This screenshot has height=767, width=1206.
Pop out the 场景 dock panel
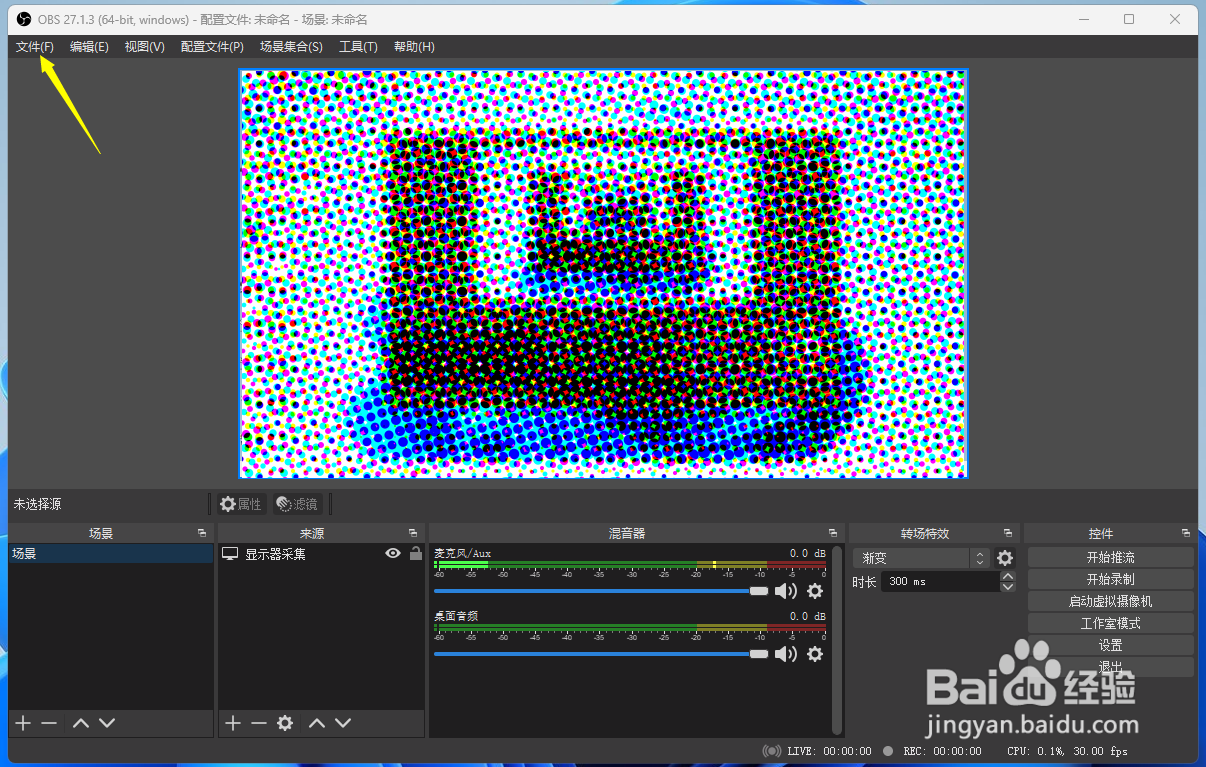202,533
